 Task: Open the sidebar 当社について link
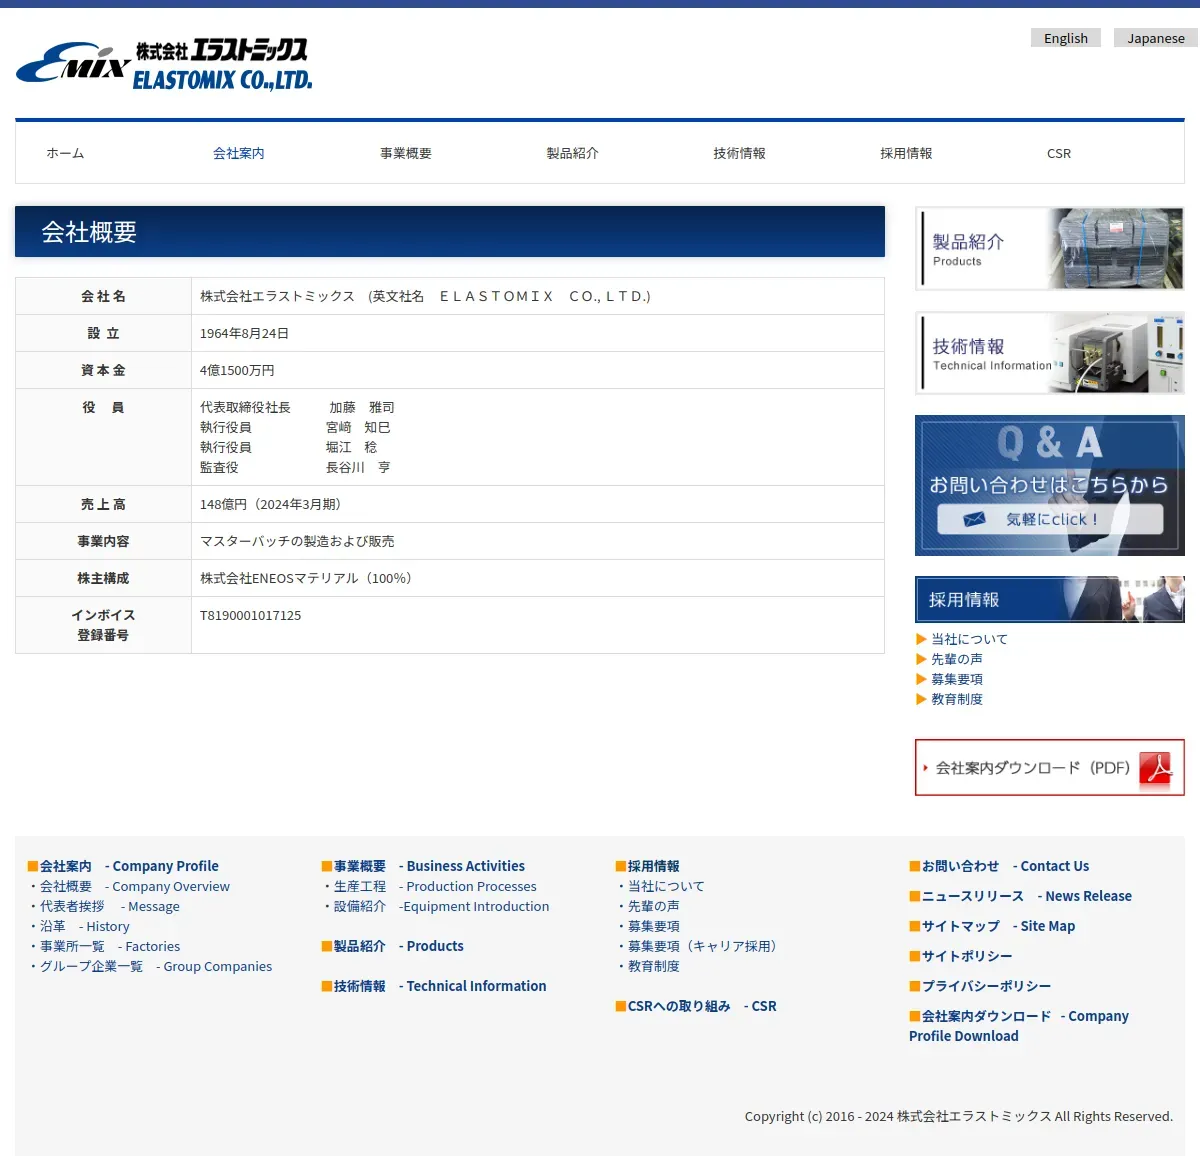969,639
